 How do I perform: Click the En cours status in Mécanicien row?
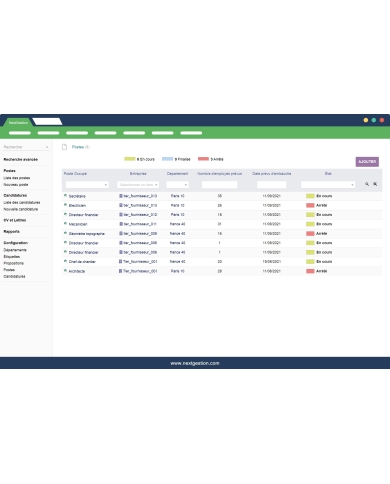coord(324,224)
